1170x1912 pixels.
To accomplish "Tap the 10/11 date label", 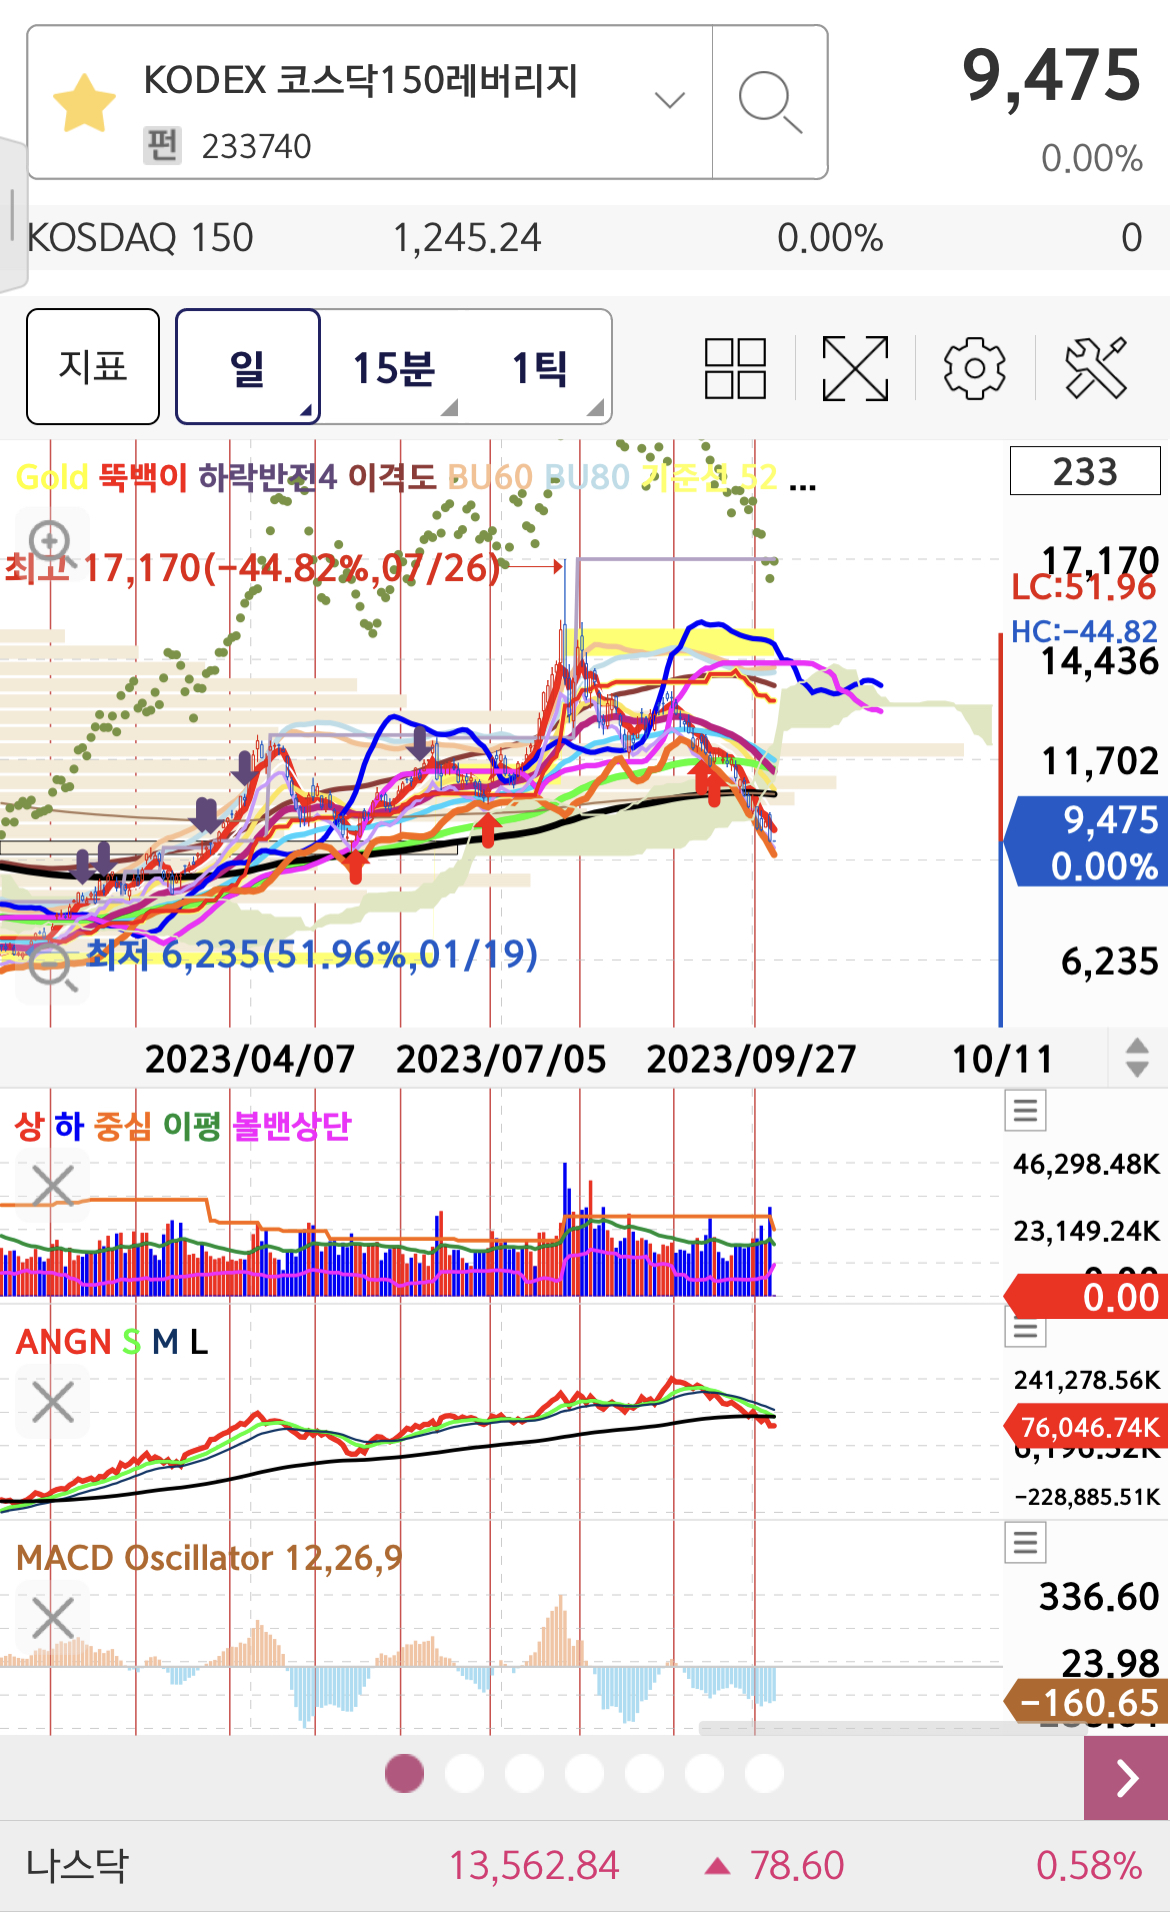I will tap(1002, 1059).
